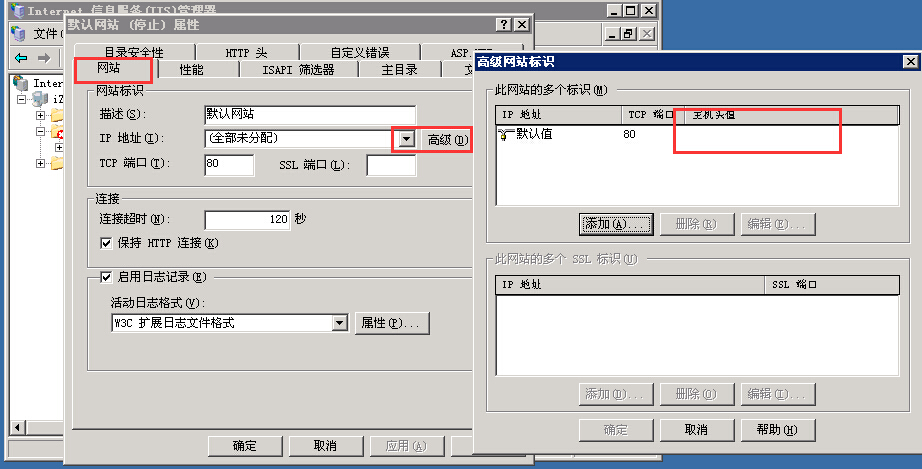922x469 pixels.
Task: Click the IIS computer node icon in the tree
Action: pyautogui.click(x=40, y=99)
